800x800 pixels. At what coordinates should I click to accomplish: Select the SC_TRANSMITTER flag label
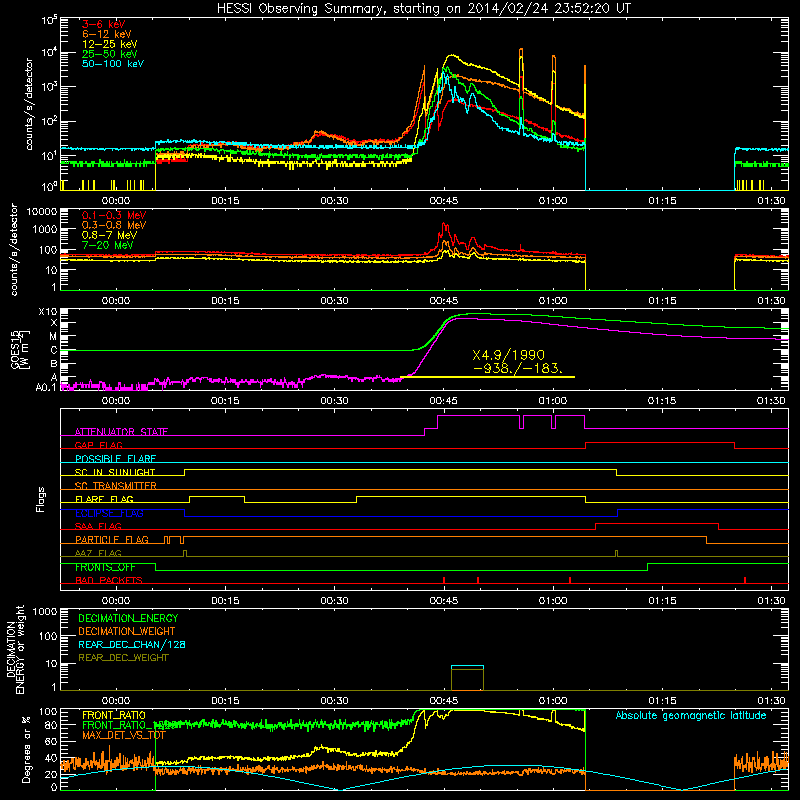pyautogui.click(x=116, y=486)
